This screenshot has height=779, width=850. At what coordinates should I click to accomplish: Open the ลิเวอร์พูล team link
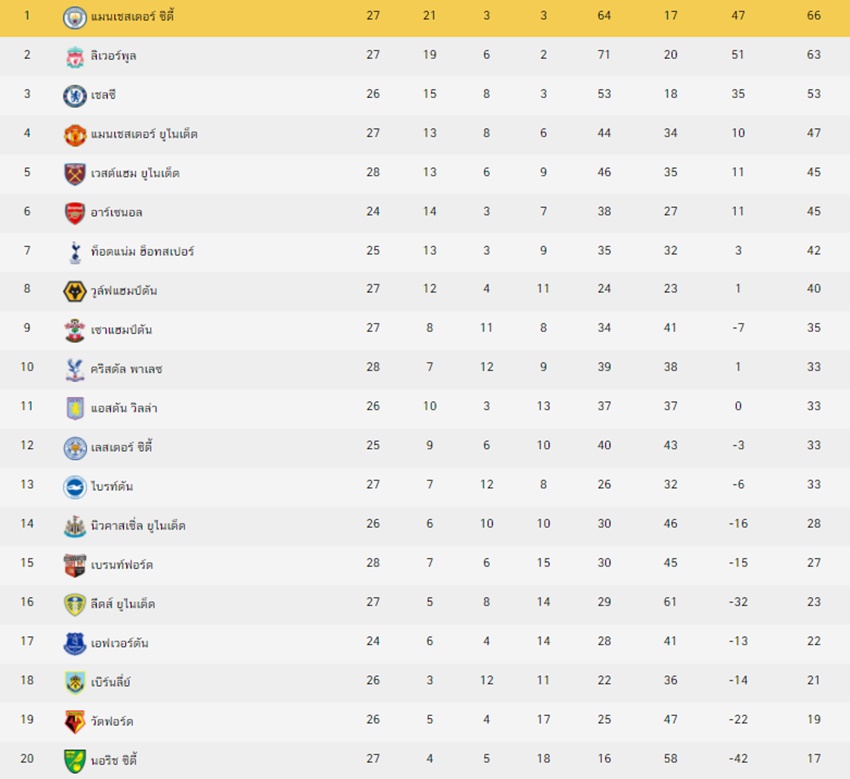point(113,56)
